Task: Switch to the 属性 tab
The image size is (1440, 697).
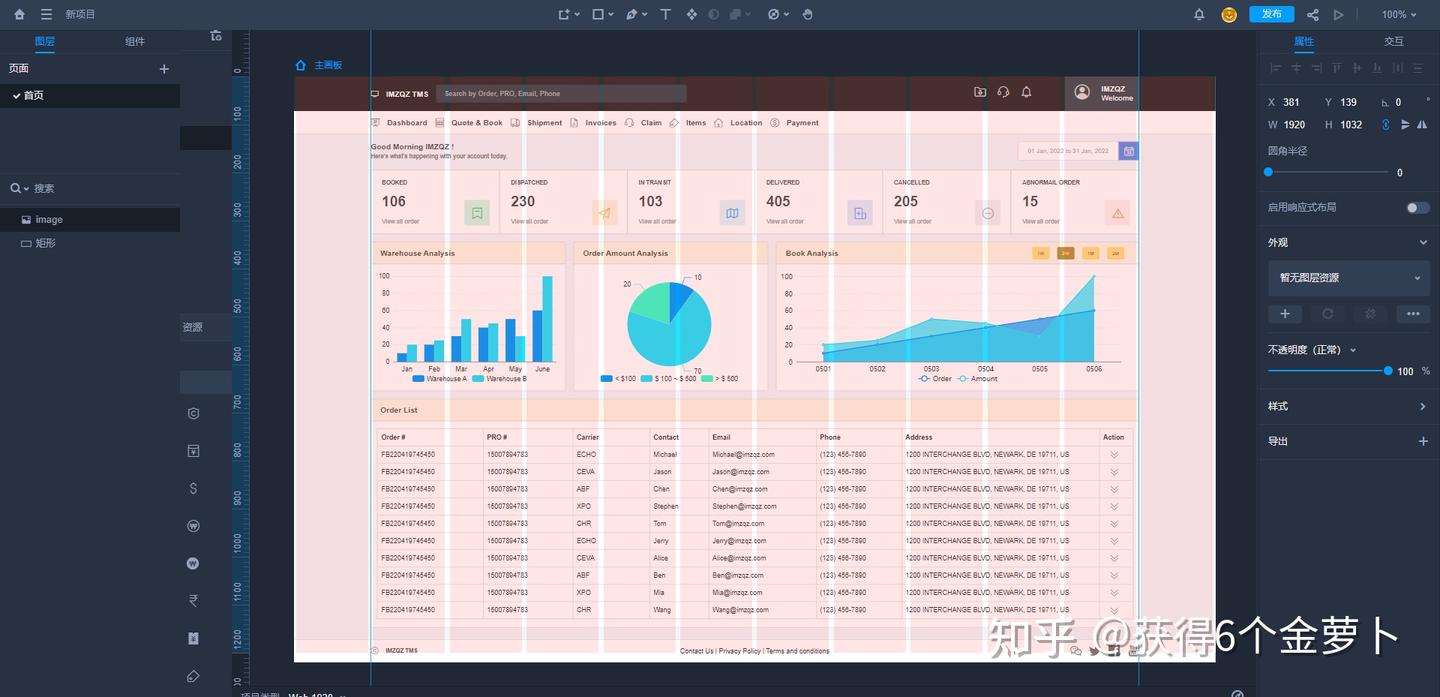Action: [1304, 41]
